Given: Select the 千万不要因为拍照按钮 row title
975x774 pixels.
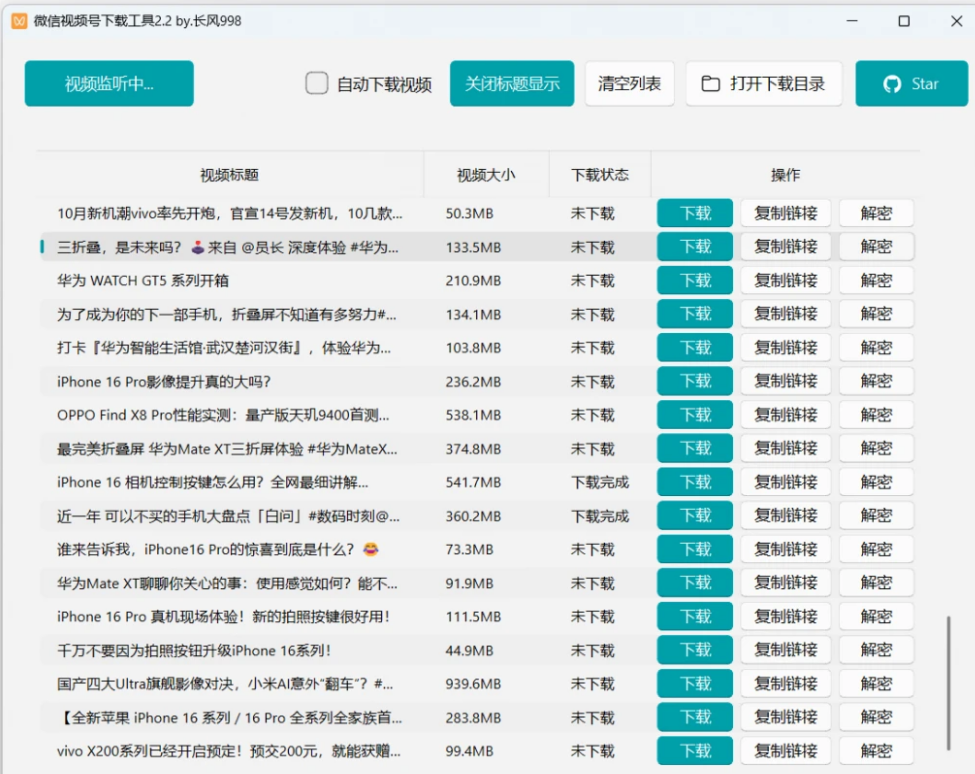Looking at the screenshot, I should pos(194,650).
